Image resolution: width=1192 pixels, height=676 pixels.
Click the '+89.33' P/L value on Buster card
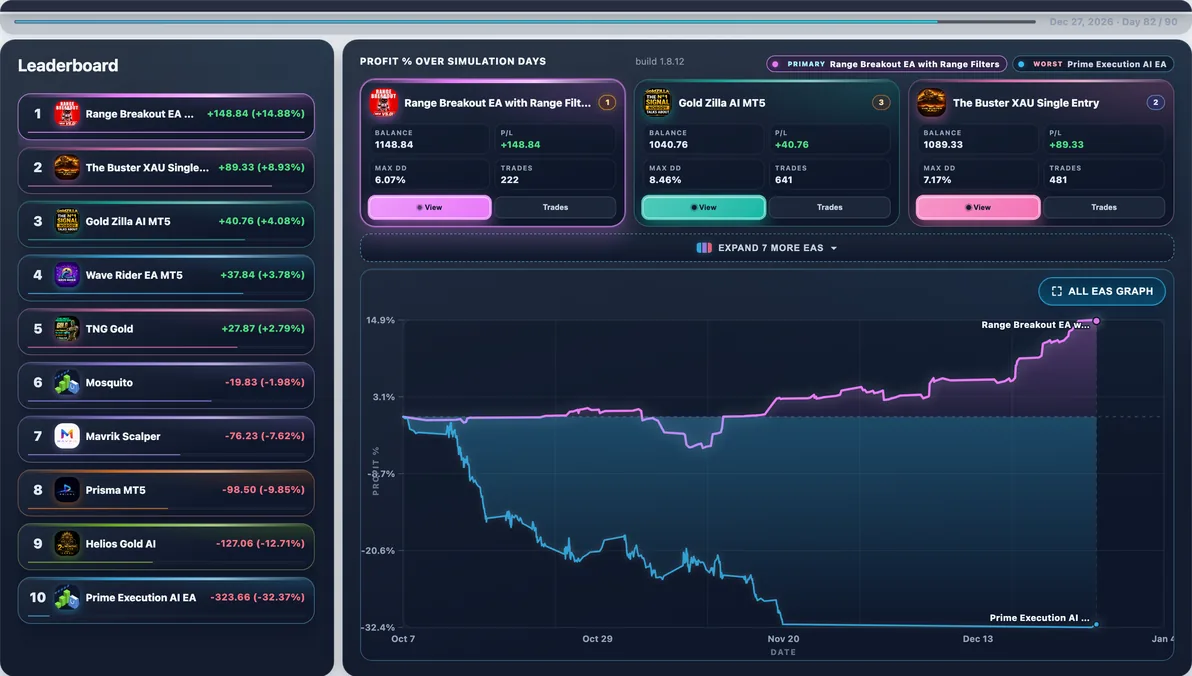pos(1067,144)
